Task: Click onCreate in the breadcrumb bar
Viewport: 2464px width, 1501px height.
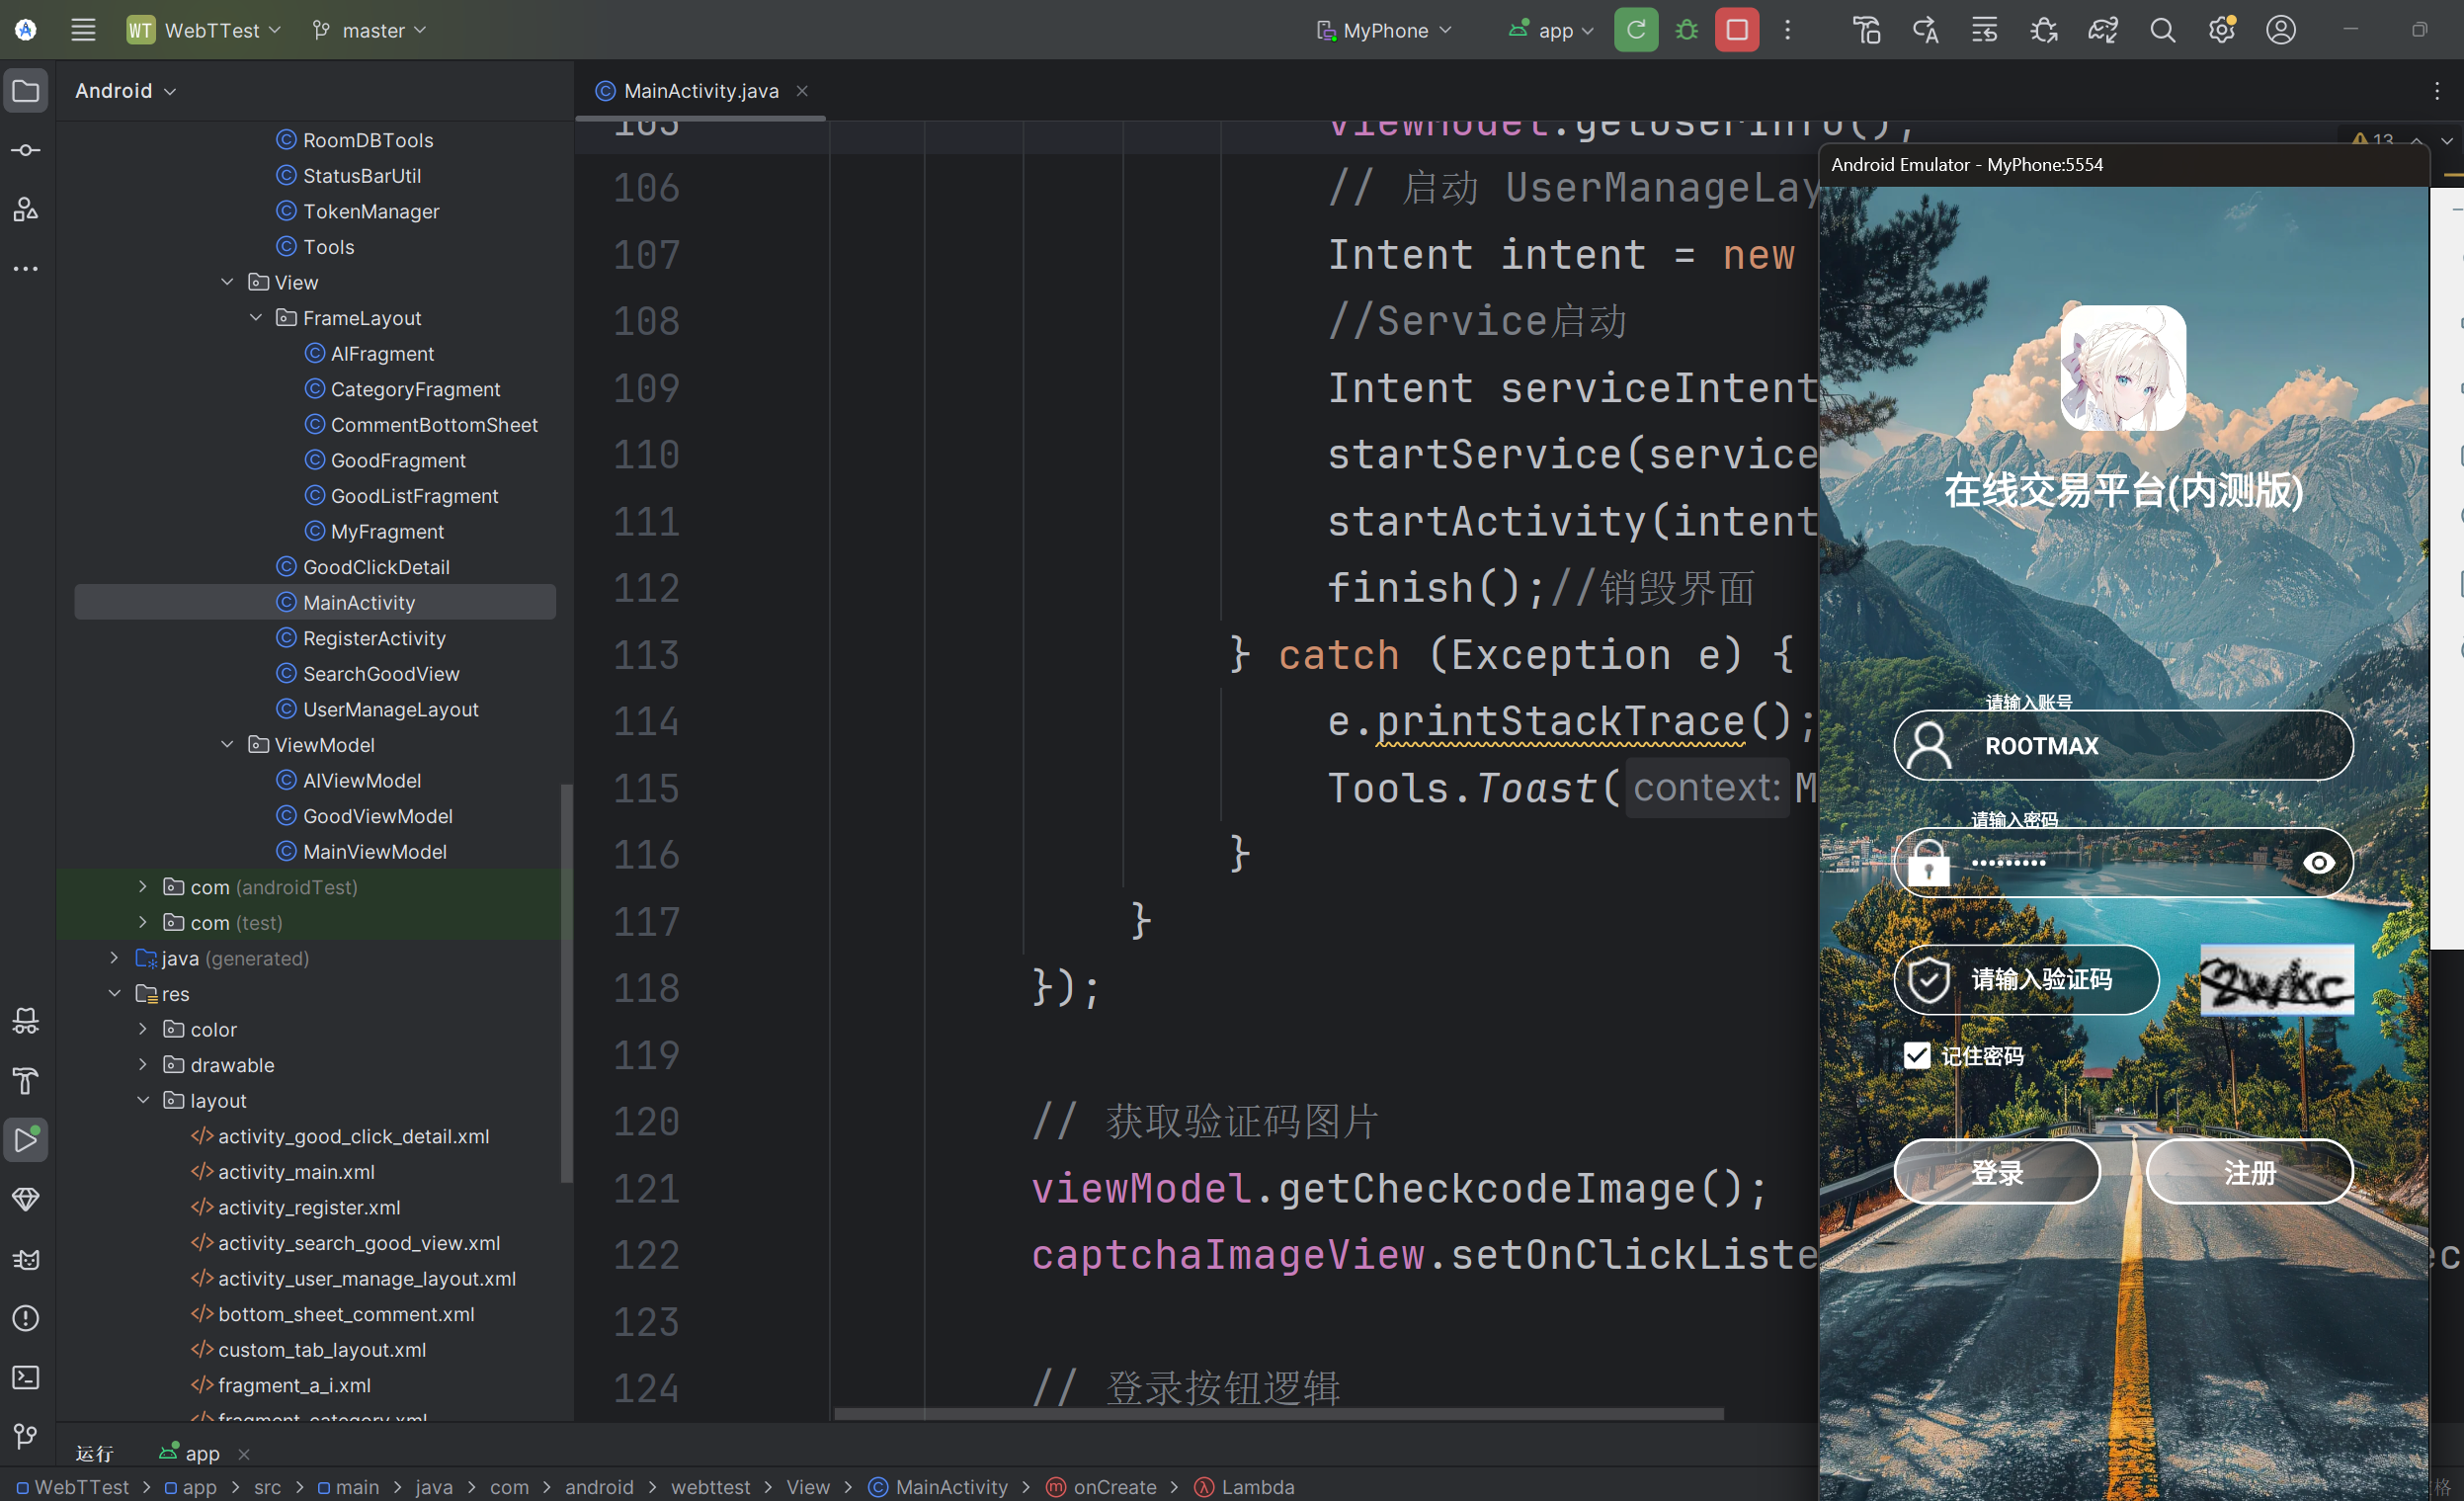Action: 1102,1487
